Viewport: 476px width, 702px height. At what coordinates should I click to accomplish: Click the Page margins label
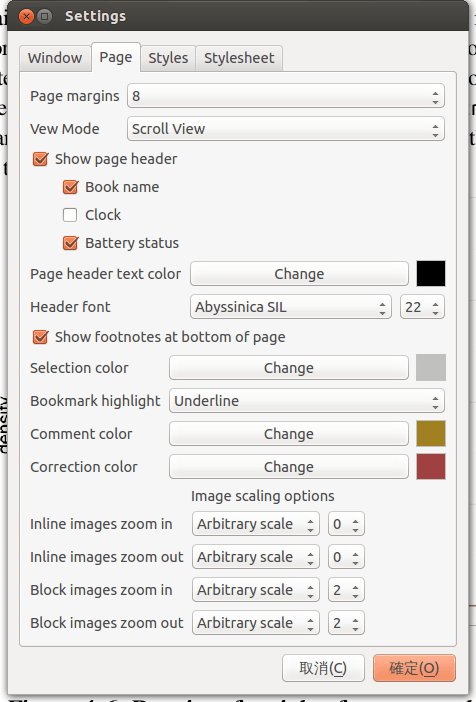tap(75, 96)
